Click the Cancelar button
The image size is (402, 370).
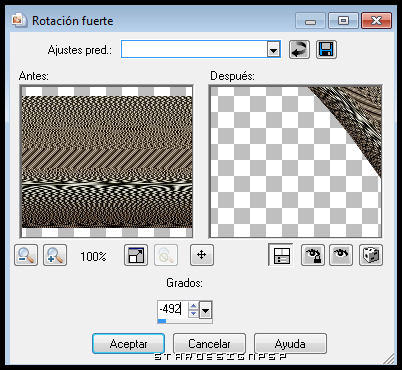coord(209,343)
